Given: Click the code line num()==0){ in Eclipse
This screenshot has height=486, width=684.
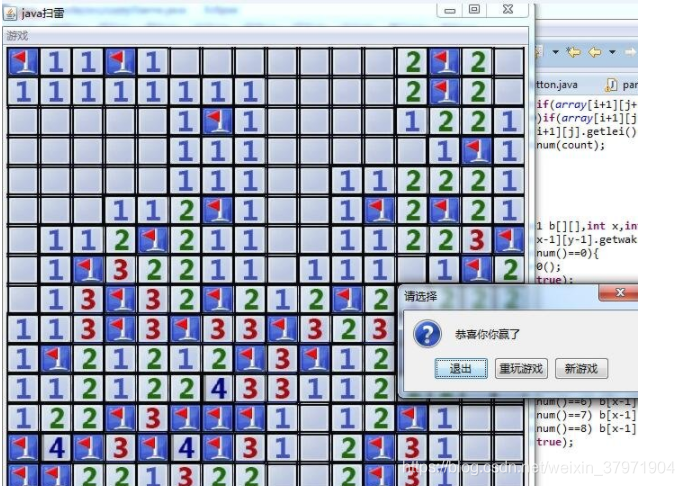Looking at the screenshot, I should point(568,253).
